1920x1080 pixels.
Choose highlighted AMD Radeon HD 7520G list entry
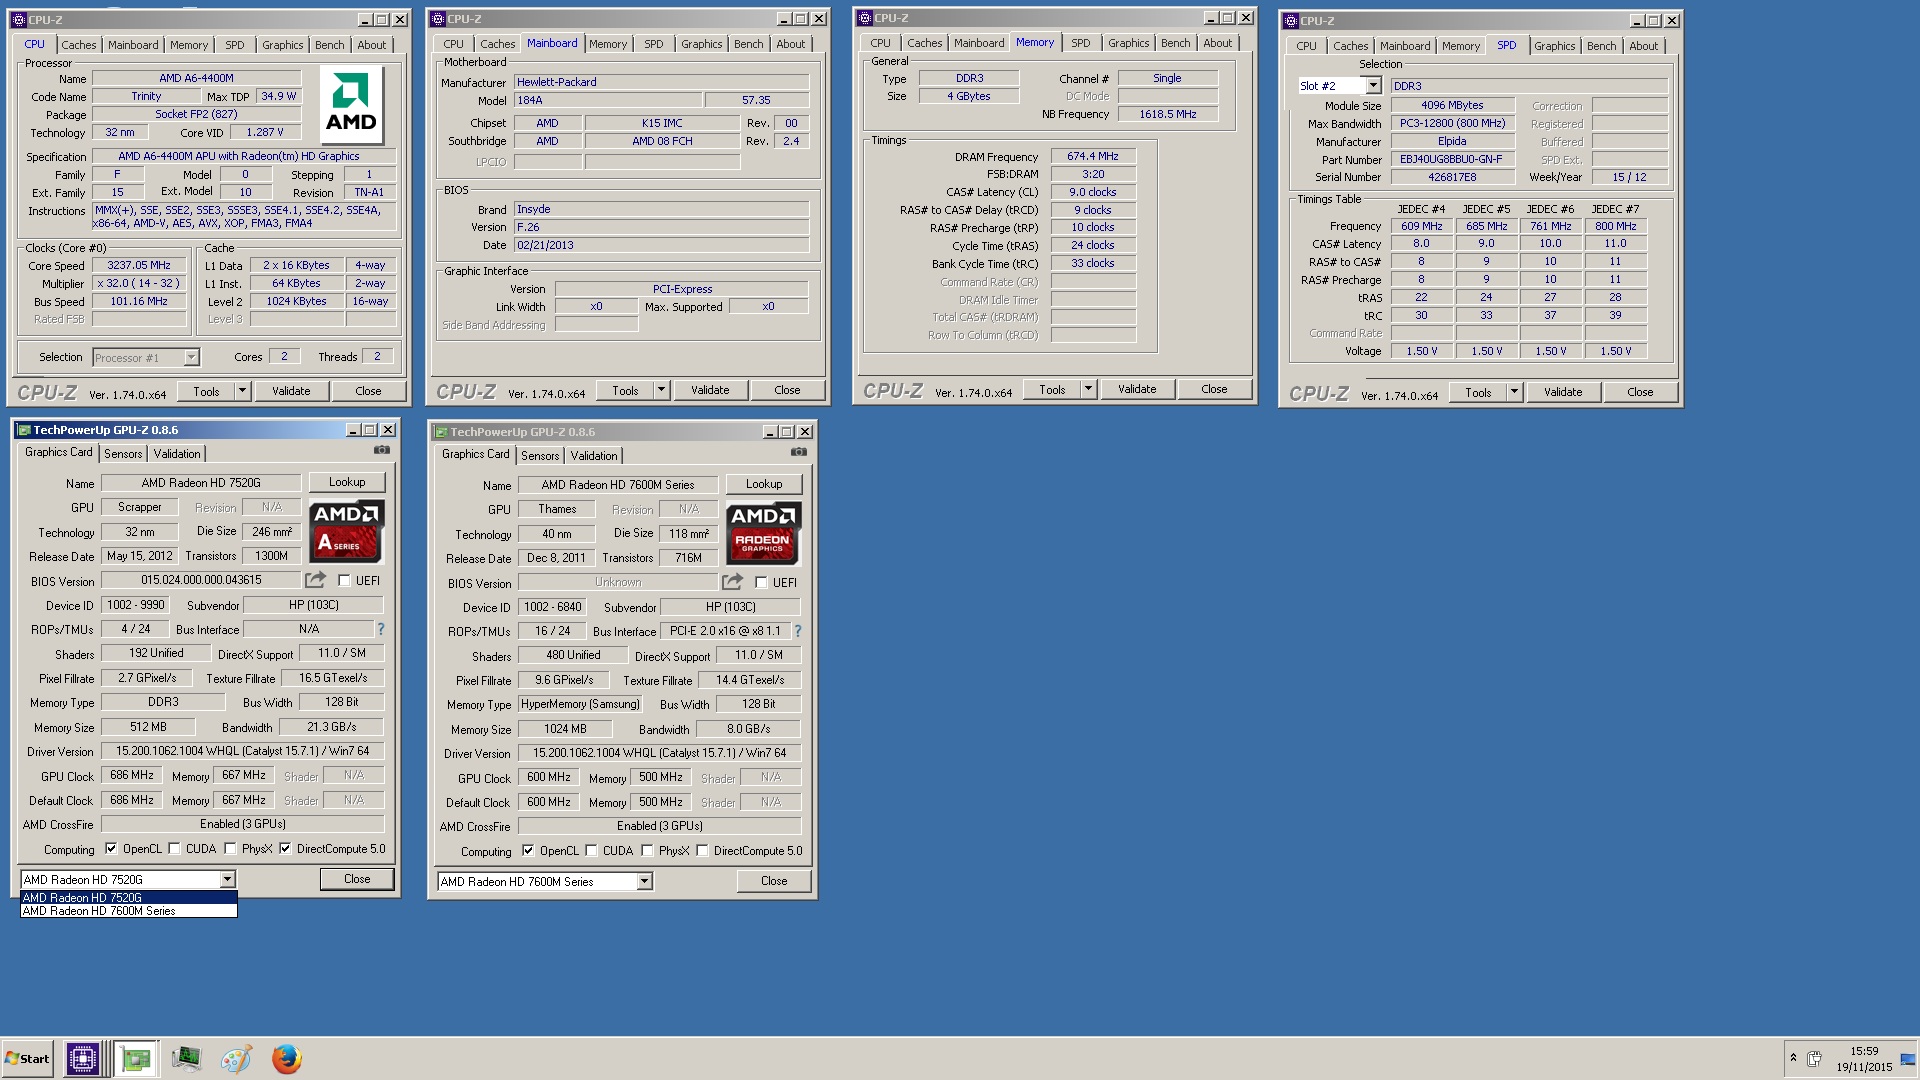tap(129, 898)
